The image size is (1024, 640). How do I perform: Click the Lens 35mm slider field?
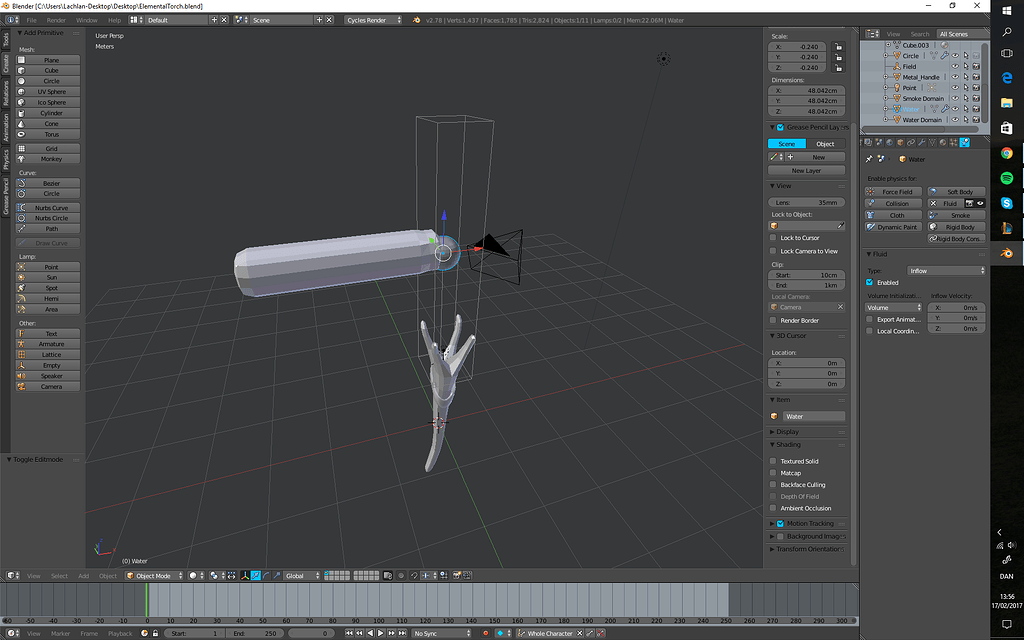click(x=807, y=202)
